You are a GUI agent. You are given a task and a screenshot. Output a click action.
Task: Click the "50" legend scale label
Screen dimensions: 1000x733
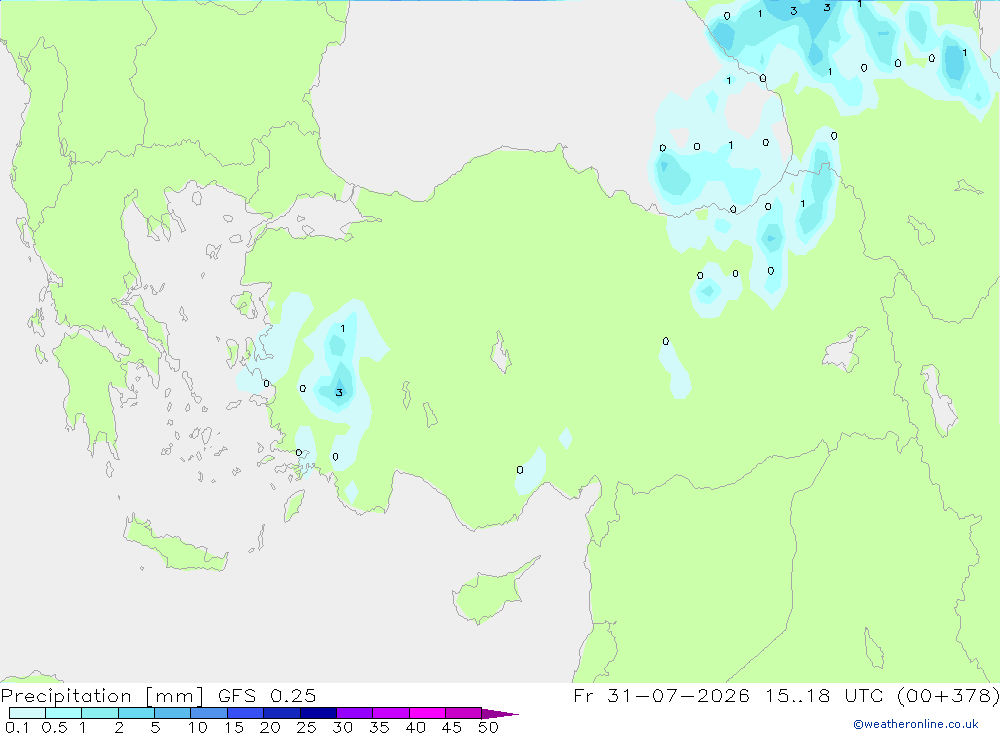pyautogui.click(x=488, y=727)
